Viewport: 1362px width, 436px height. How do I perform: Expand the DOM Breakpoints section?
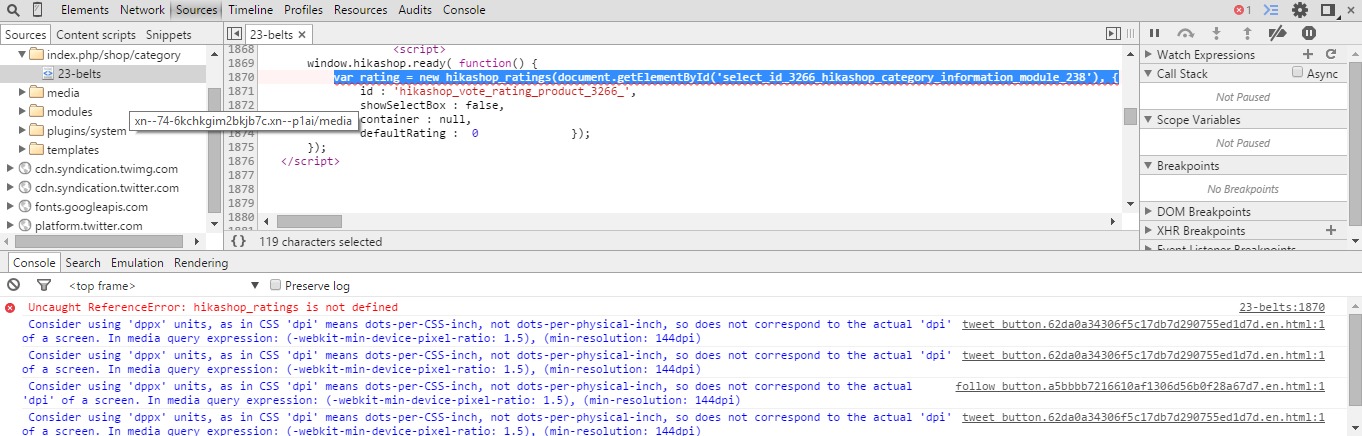pos(1148,211)
